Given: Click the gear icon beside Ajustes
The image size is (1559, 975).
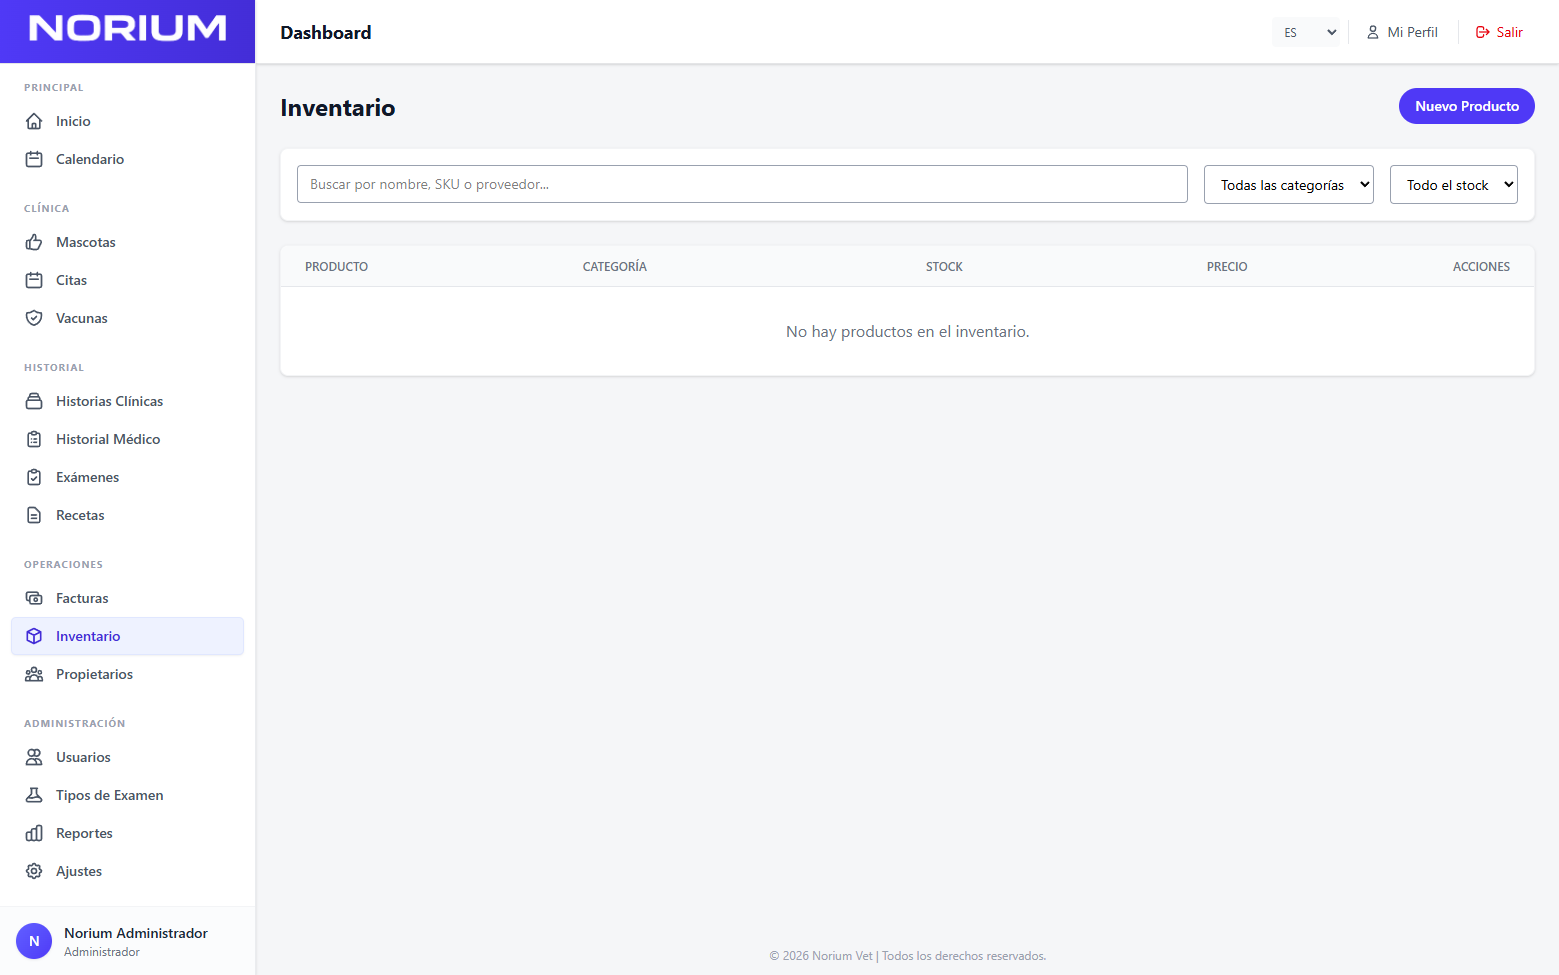Looking at the screenshot, I should pyautogui.click(x=34, y=871).
